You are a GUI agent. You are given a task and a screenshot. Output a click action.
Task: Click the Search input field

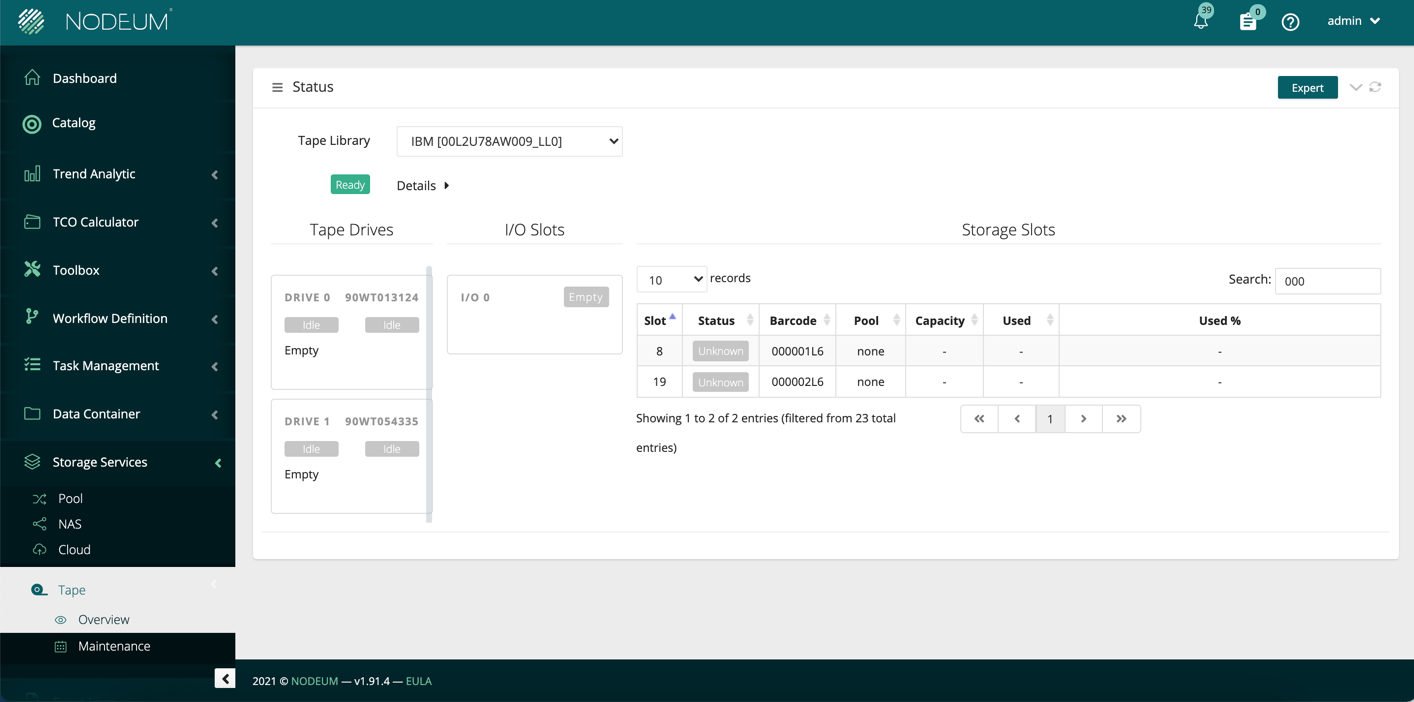click(1327, 281)
